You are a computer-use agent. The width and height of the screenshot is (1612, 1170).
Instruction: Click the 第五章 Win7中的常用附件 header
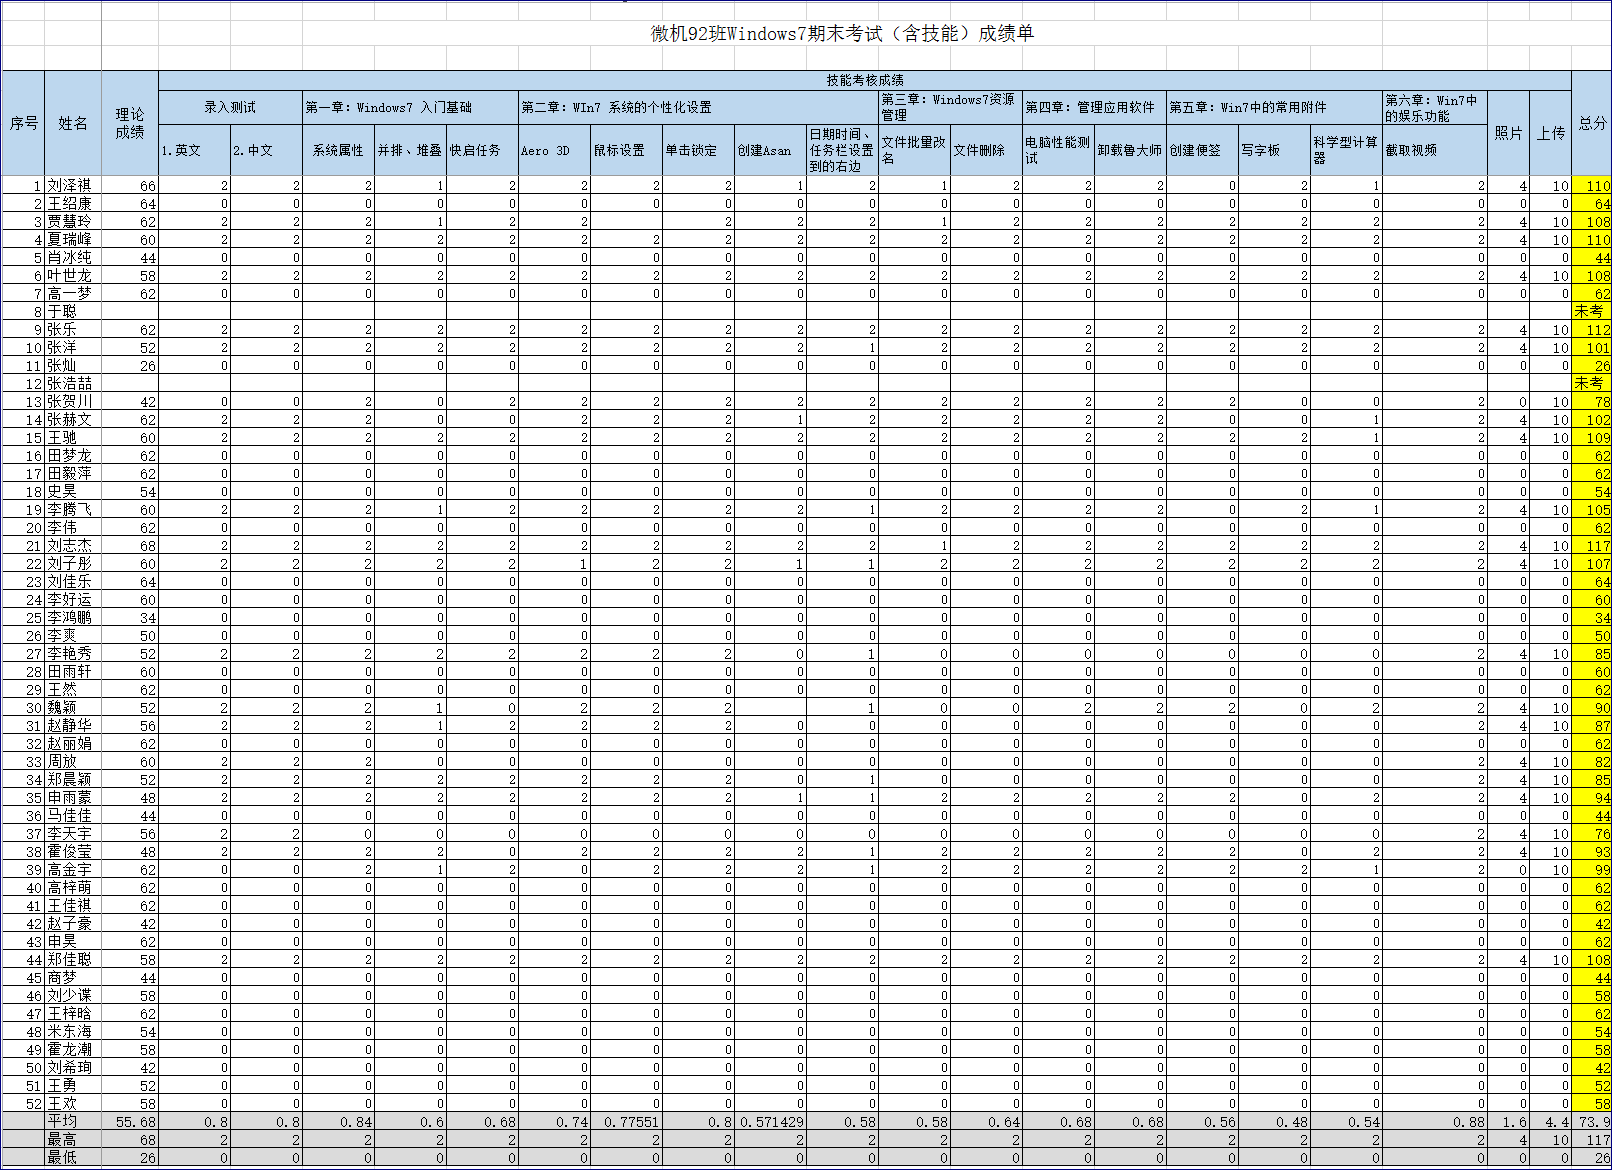(1274, 107)
